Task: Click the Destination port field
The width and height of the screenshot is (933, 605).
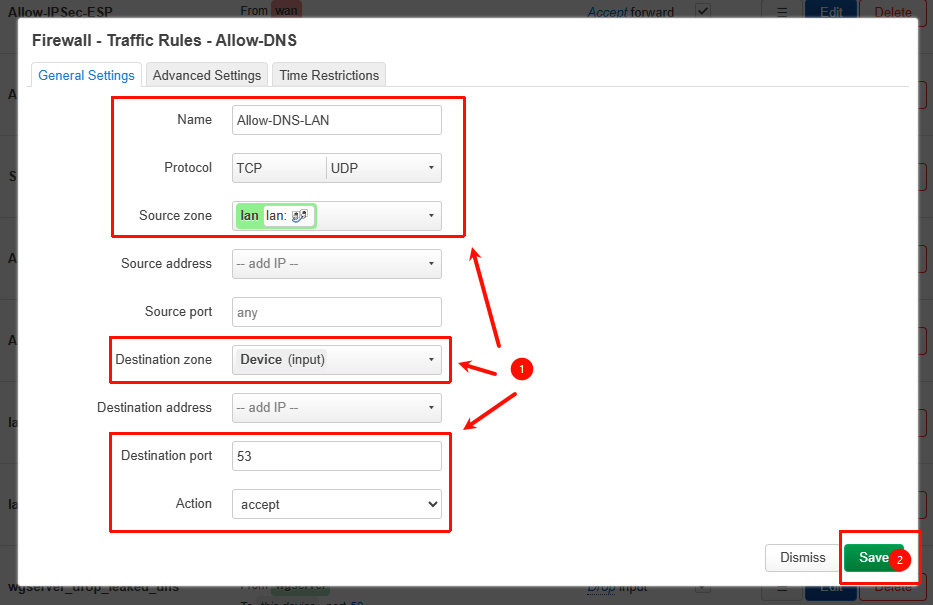Action: 336,456
